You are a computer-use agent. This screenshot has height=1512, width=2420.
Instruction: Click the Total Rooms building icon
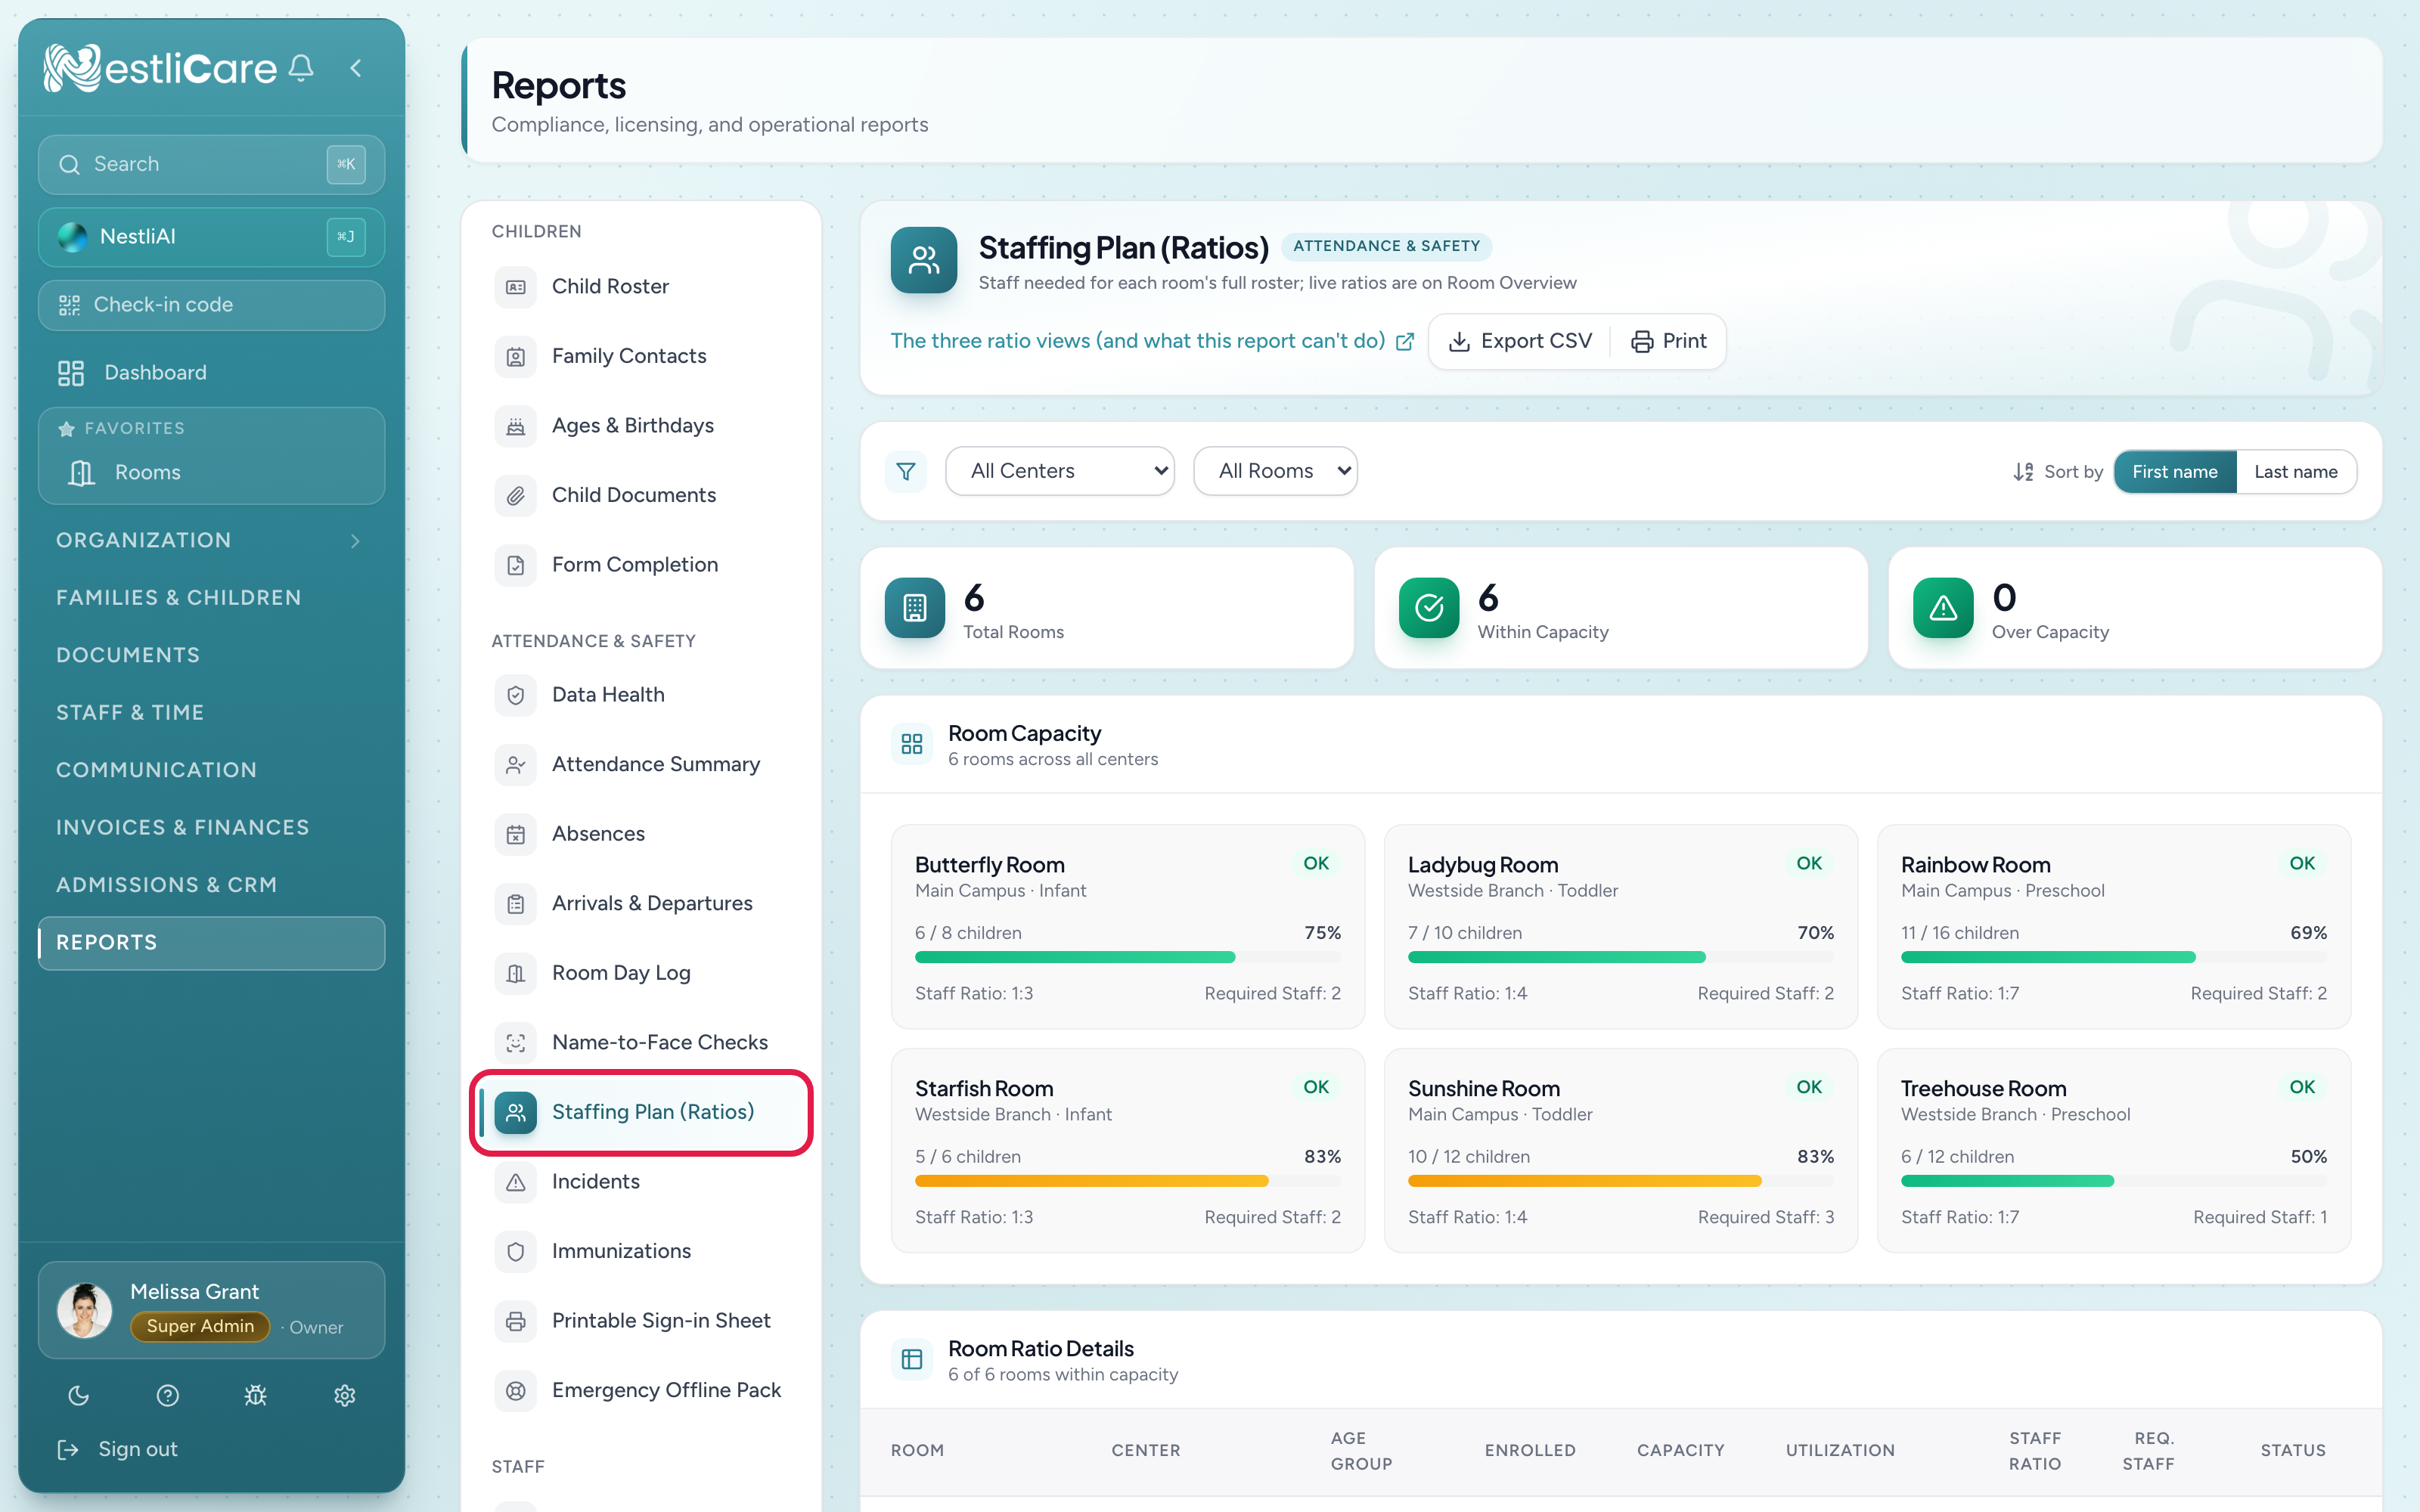[915, 607]
